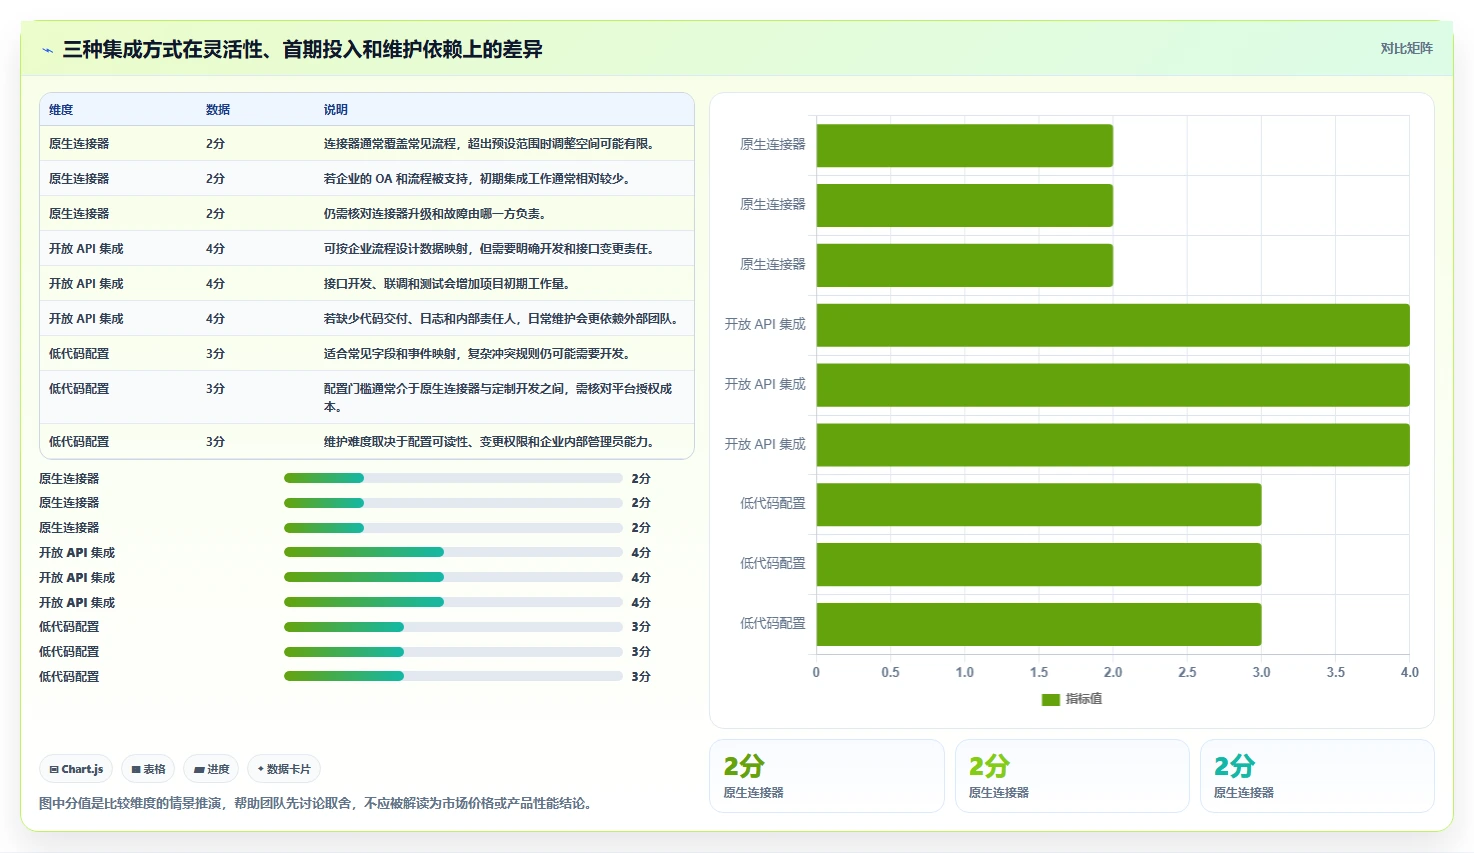This screenshot has width=1474, height=853.
Task: Click the footer note starting 图中分值是比较维度的情景推演
Action: pyautogui.click(x=318, y=803)
